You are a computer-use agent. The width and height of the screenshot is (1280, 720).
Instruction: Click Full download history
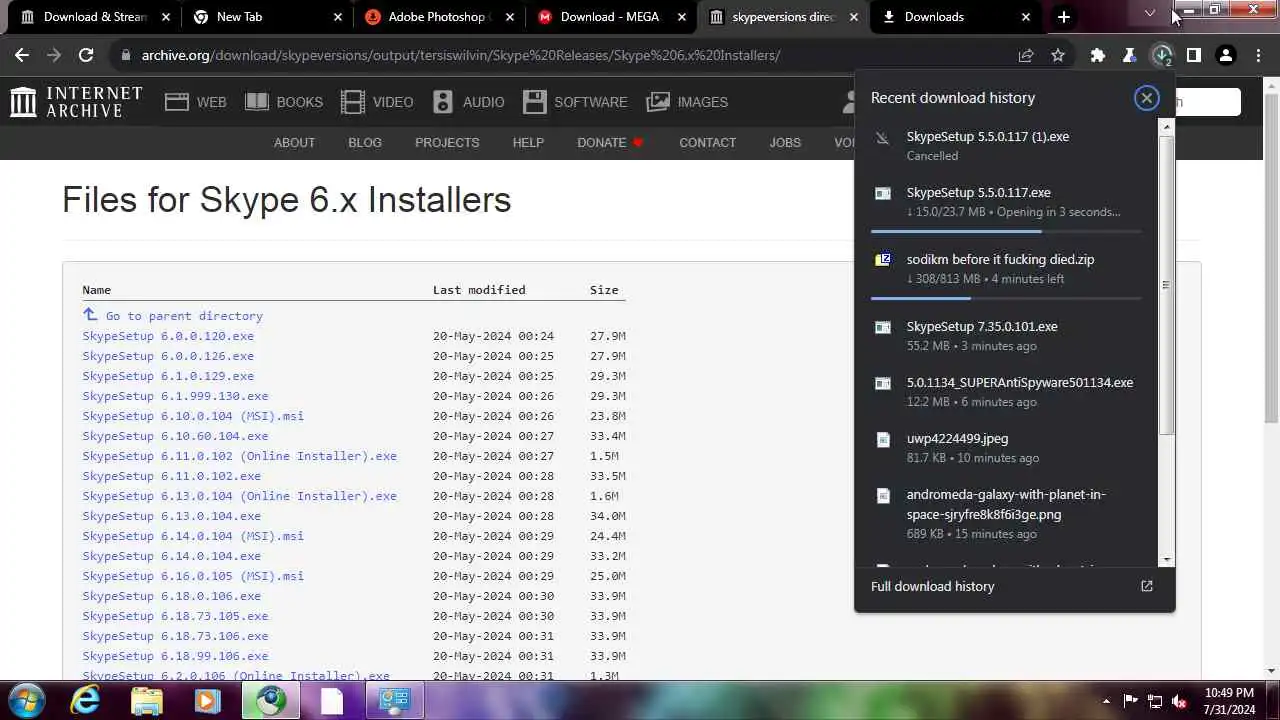932,586
